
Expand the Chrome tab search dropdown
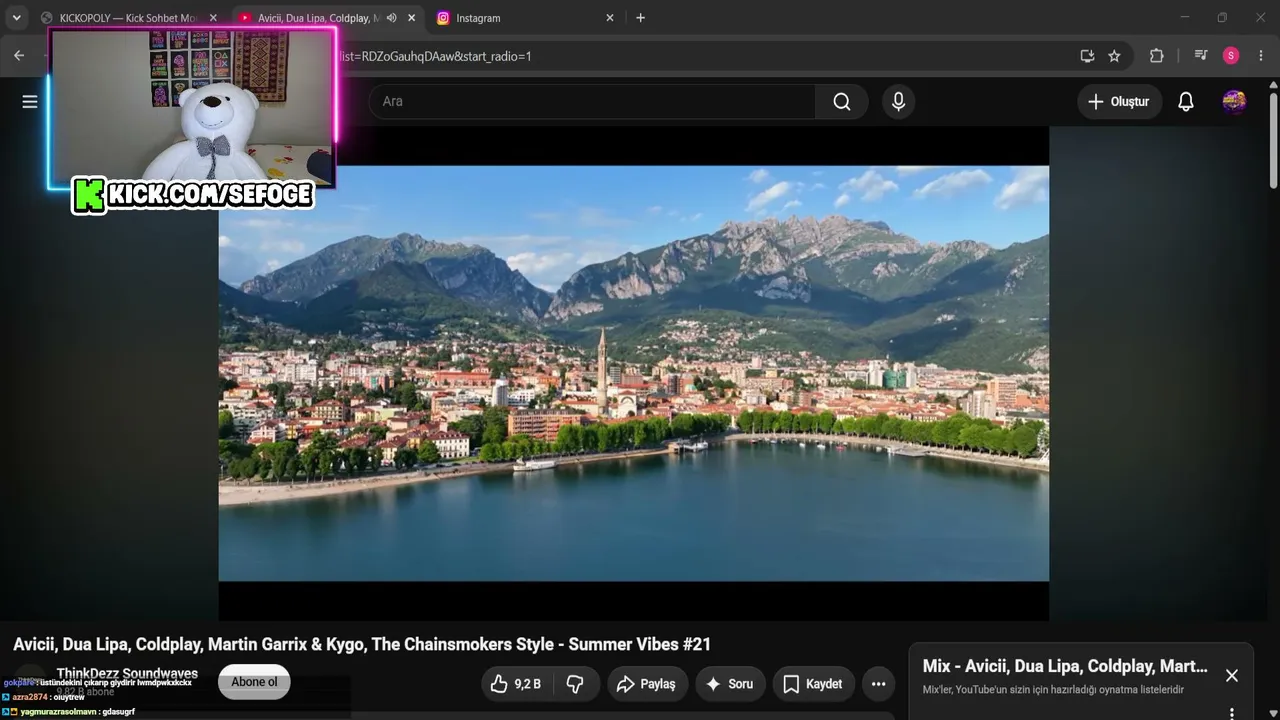(x=16, y=18)
